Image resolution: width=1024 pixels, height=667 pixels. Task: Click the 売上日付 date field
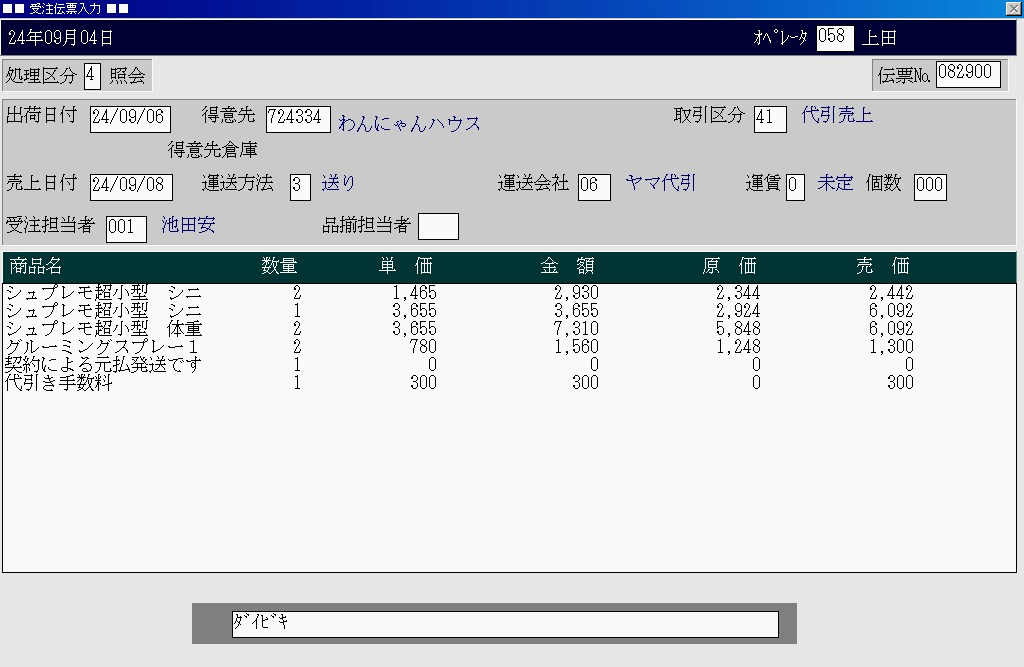click(130, 187)
